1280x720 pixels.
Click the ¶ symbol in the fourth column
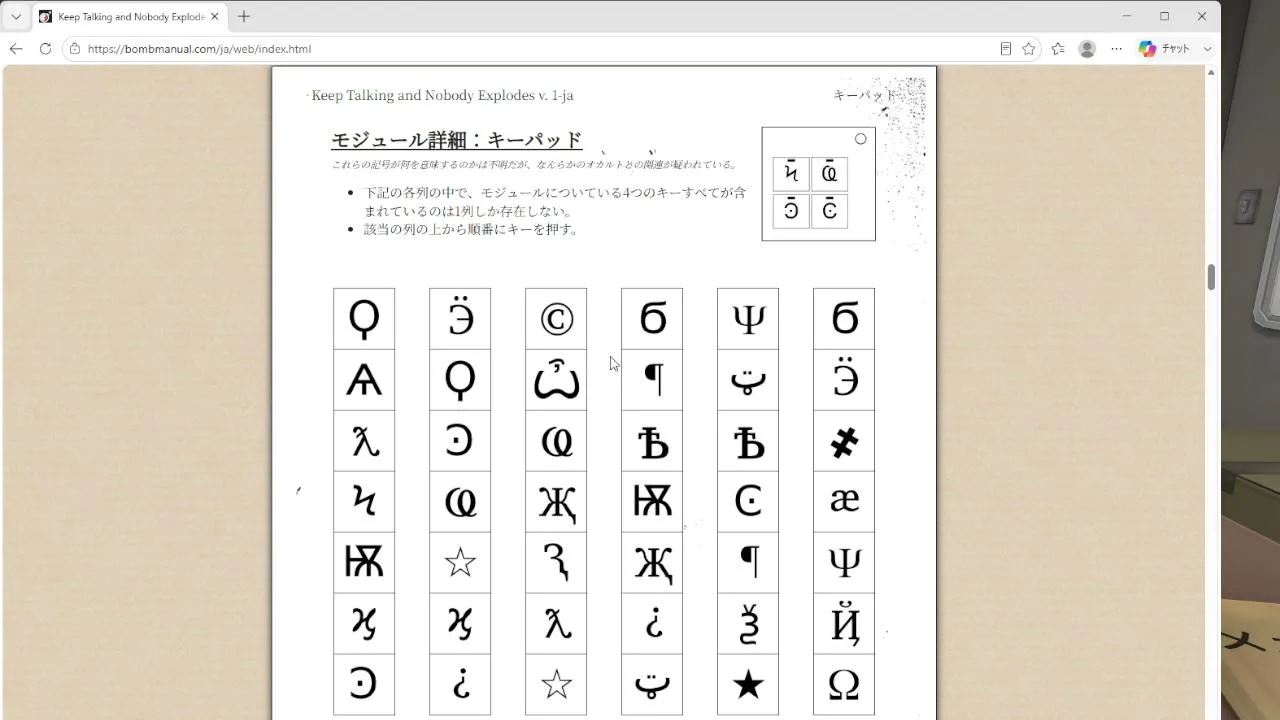(x=652, y=380)
